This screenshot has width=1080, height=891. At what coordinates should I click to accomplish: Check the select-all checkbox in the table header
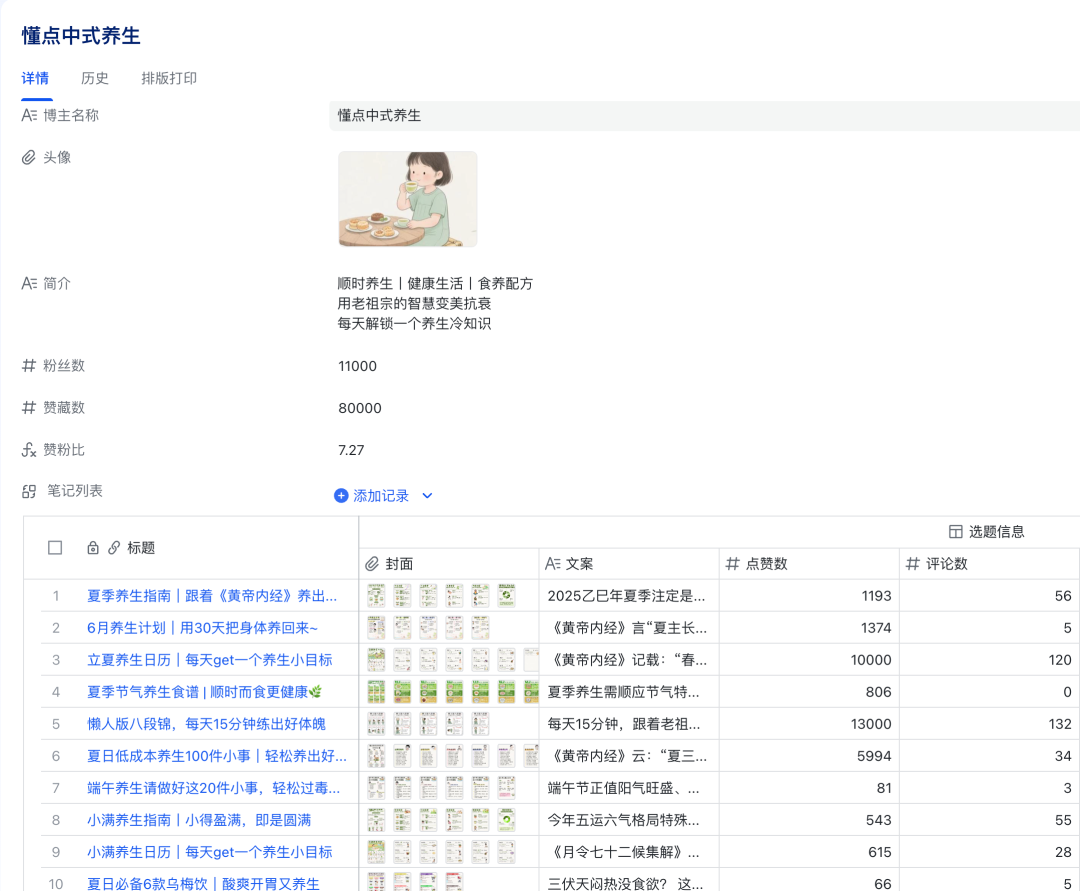pyautogui.click(x=54, y=548)
